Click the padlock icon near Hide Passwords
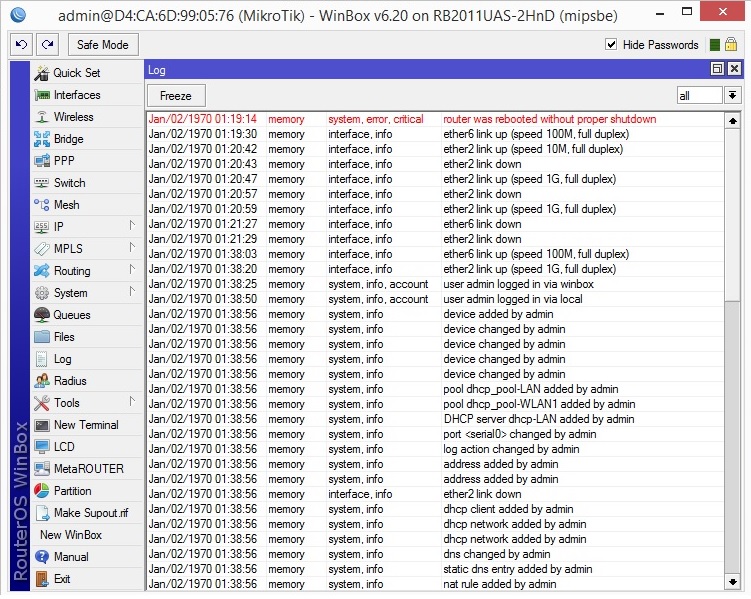This screenshot has height=599, width=751. (731, 45)
